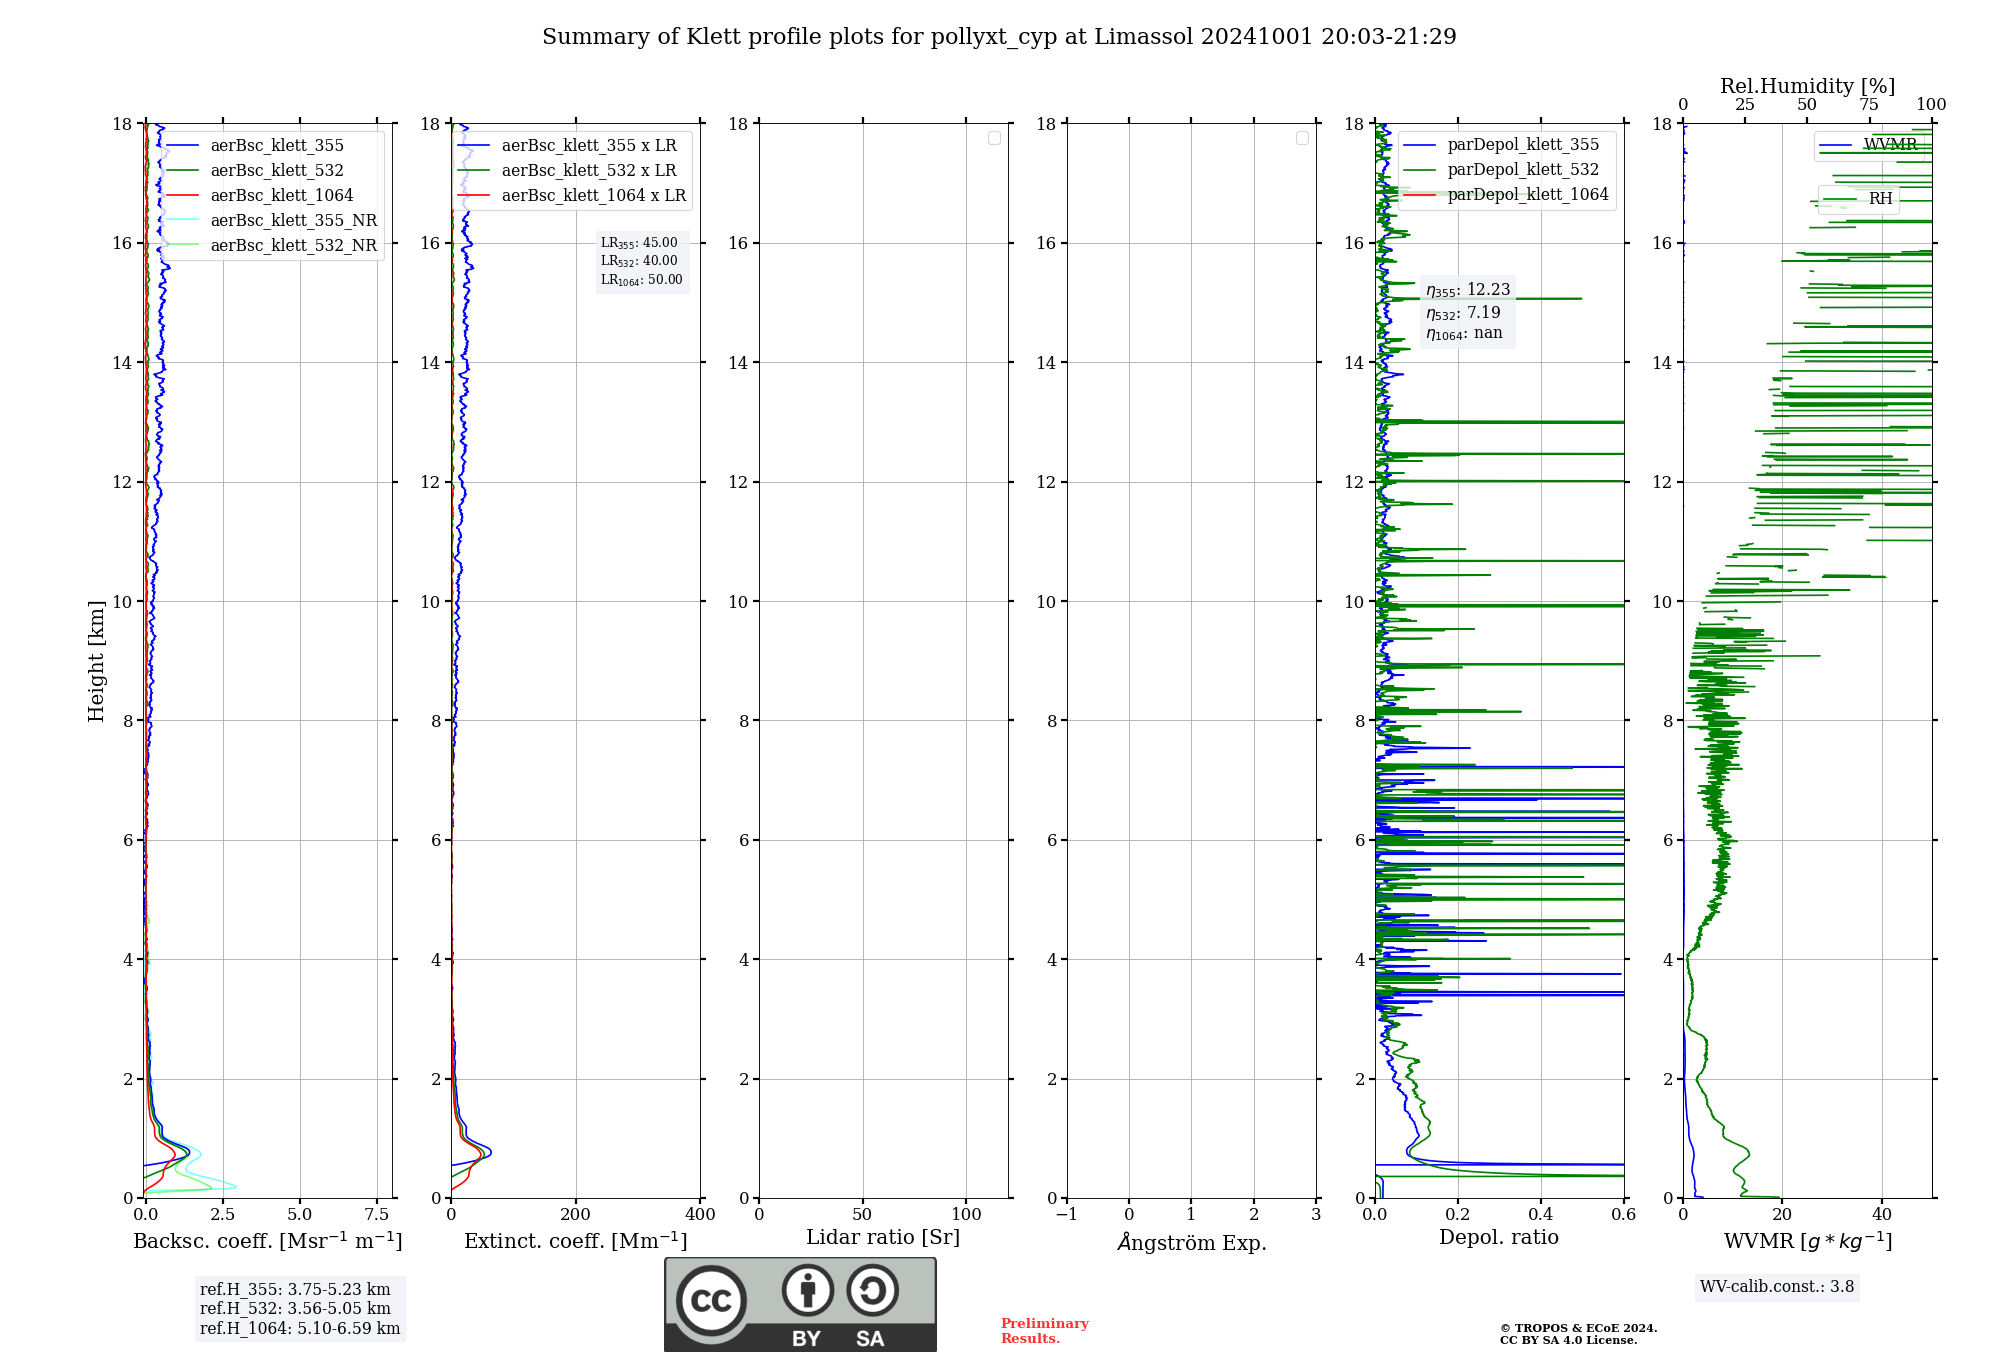Click the Ångström Exp. axis label

coord(1192,1242)
